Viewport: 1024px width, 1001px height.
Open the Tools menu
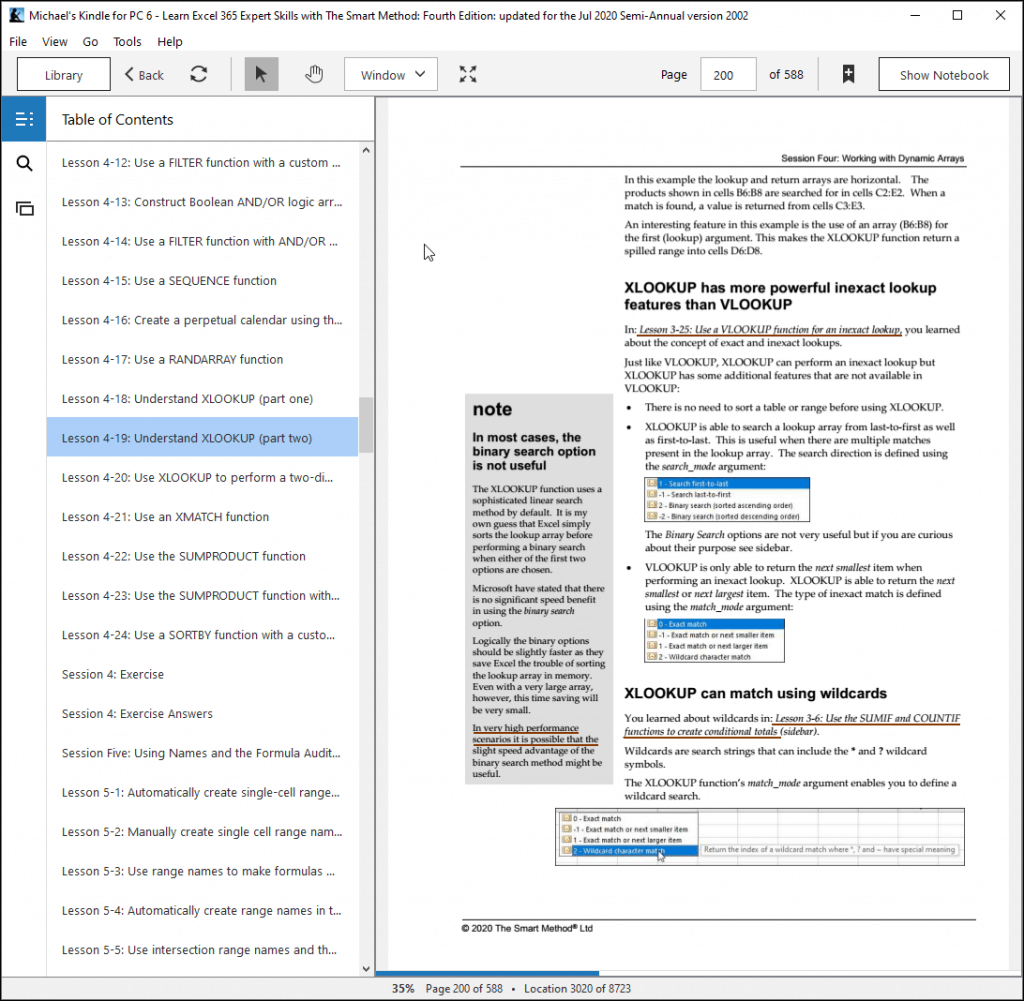point(127,42)
